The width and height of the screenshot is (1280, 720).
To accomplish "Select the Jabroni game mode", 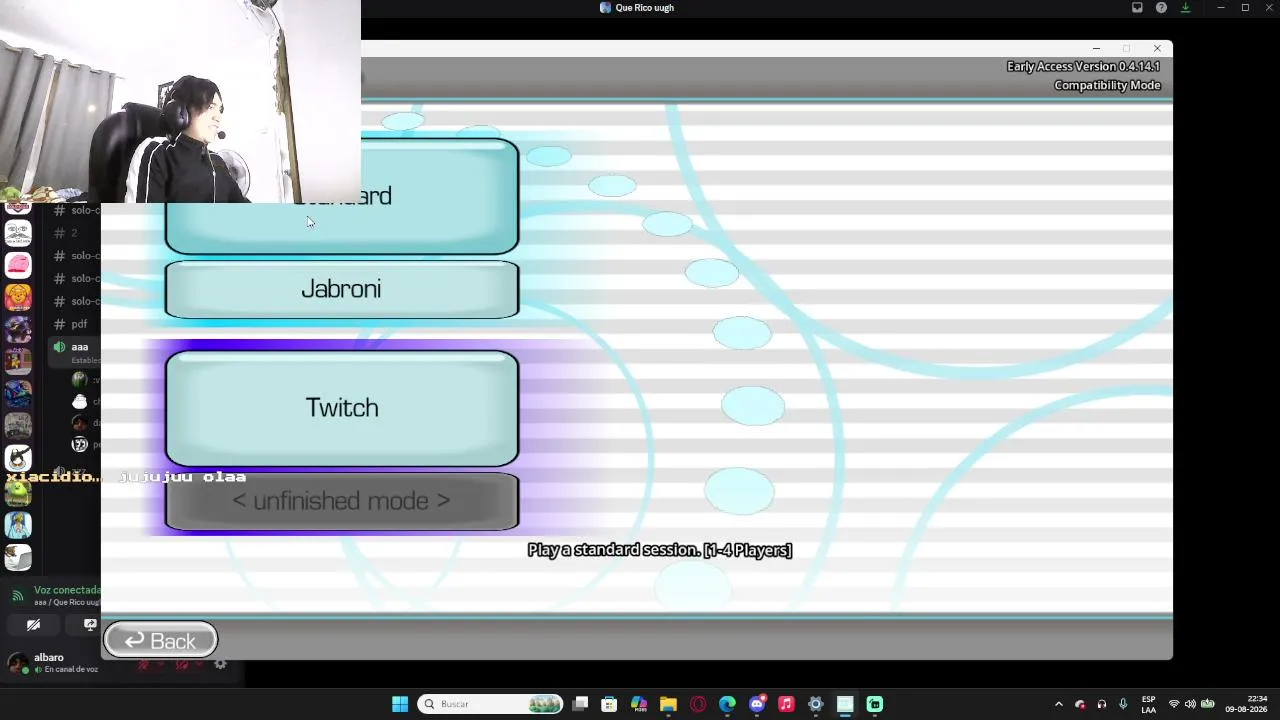I will pyautogui.click(x=342, y=290).
